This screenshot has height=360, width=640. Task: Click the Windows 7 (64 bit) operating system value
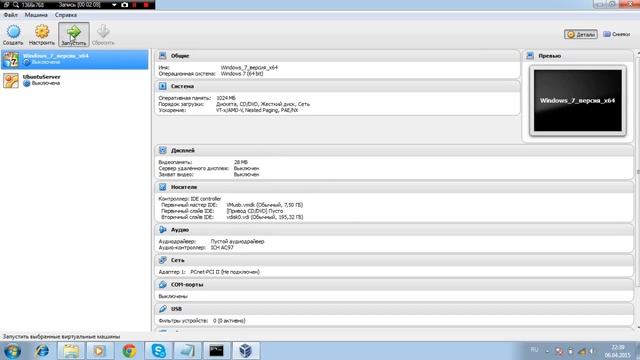242,73
